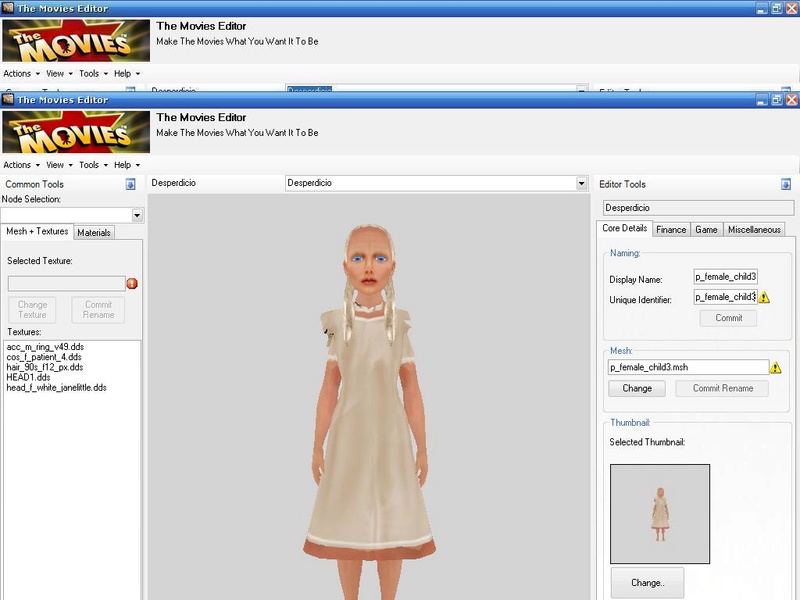The width and height of the screenshot is (800, 600).
Task: Select hair_90s_f12_px.dds texture
Action: (44, 367)
